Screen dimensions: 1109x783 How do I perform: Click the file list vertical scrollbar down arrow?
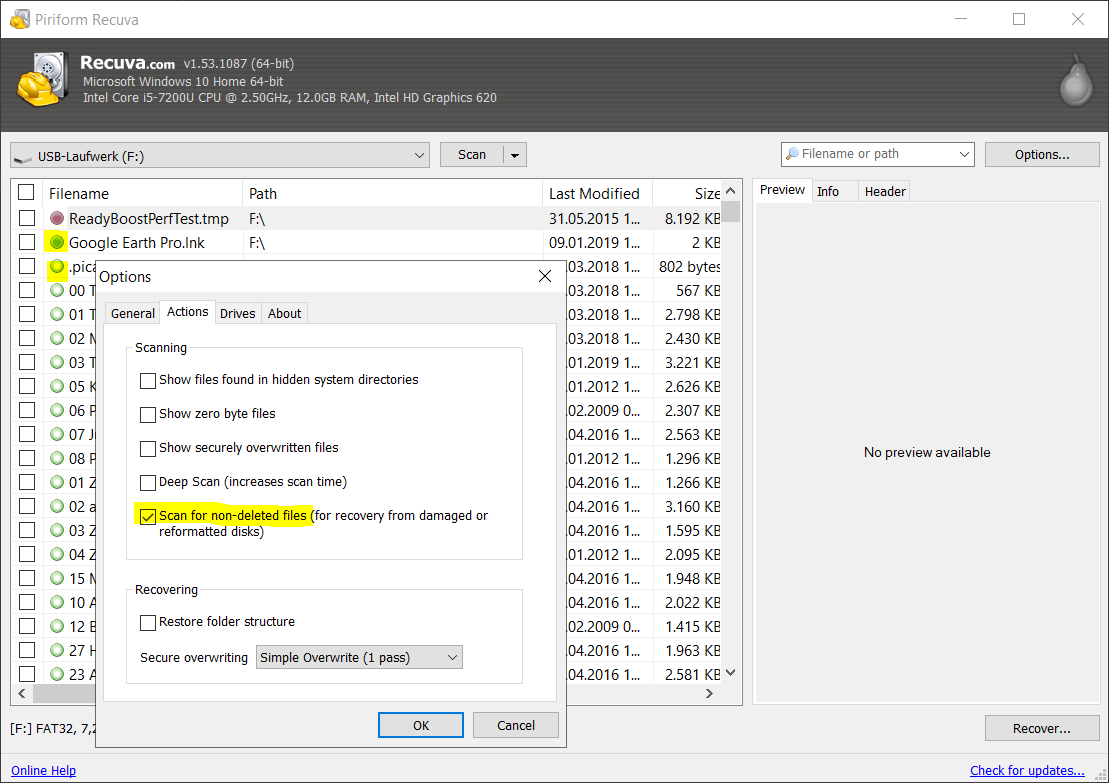pos(731,673)
